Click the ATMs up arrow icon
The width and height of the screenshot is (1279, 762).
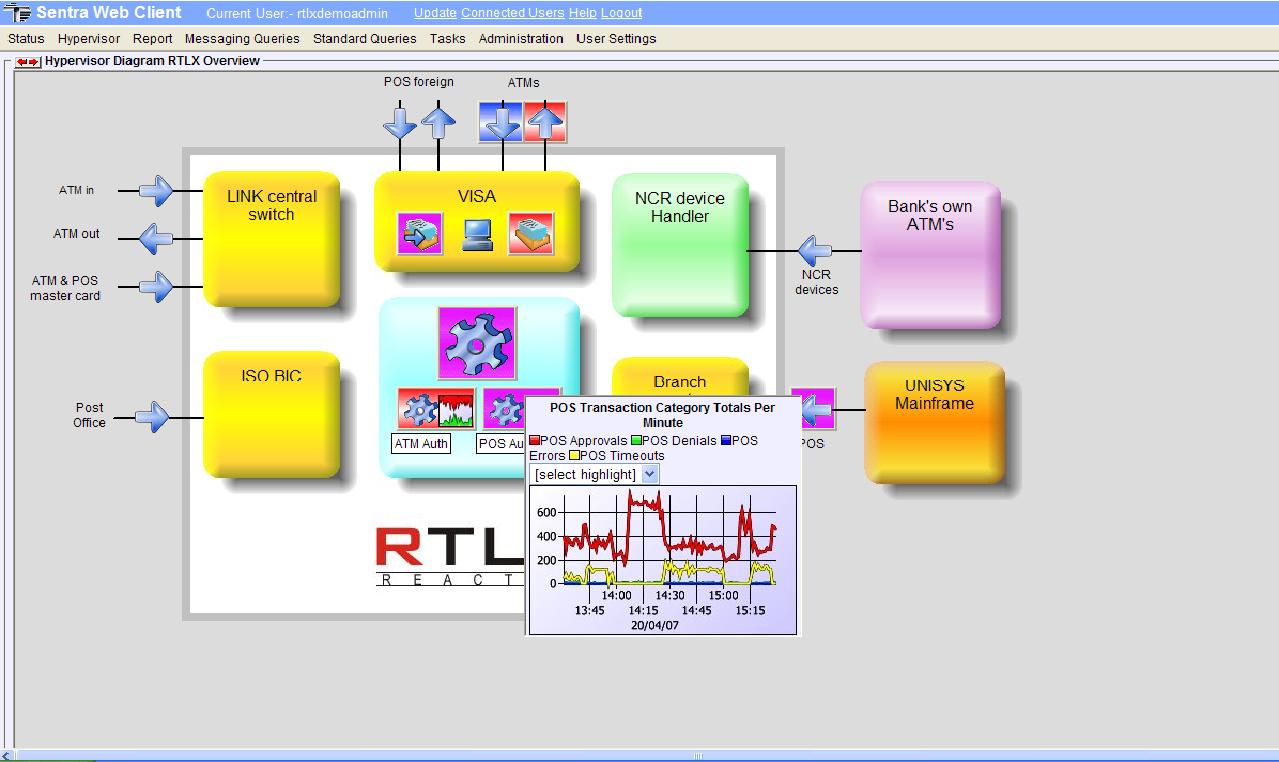[545, 122]
